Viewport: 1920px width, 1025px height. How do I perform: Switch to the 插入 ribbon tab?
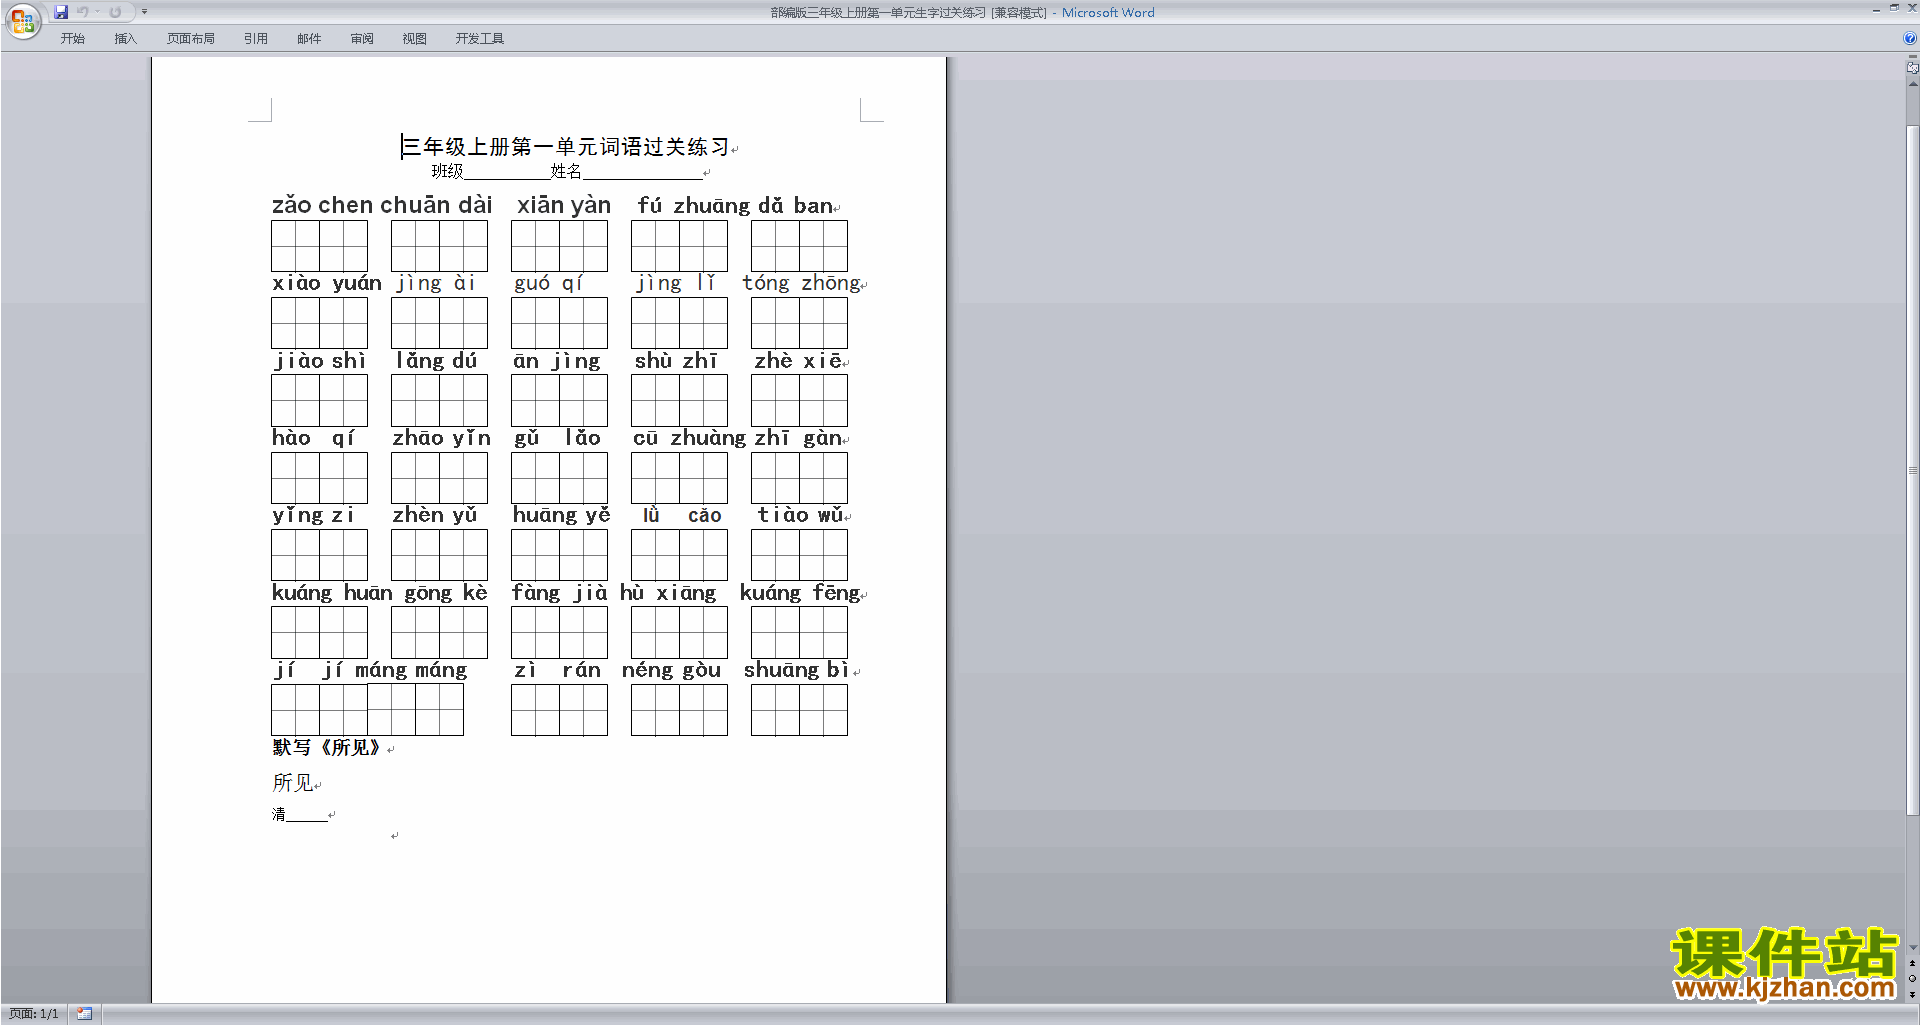click(125, 39)
